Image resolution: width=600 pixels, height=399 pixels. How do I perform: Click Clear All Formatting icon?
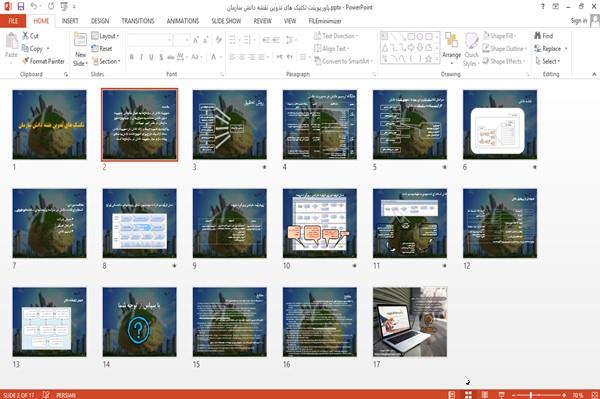point(218,40)
